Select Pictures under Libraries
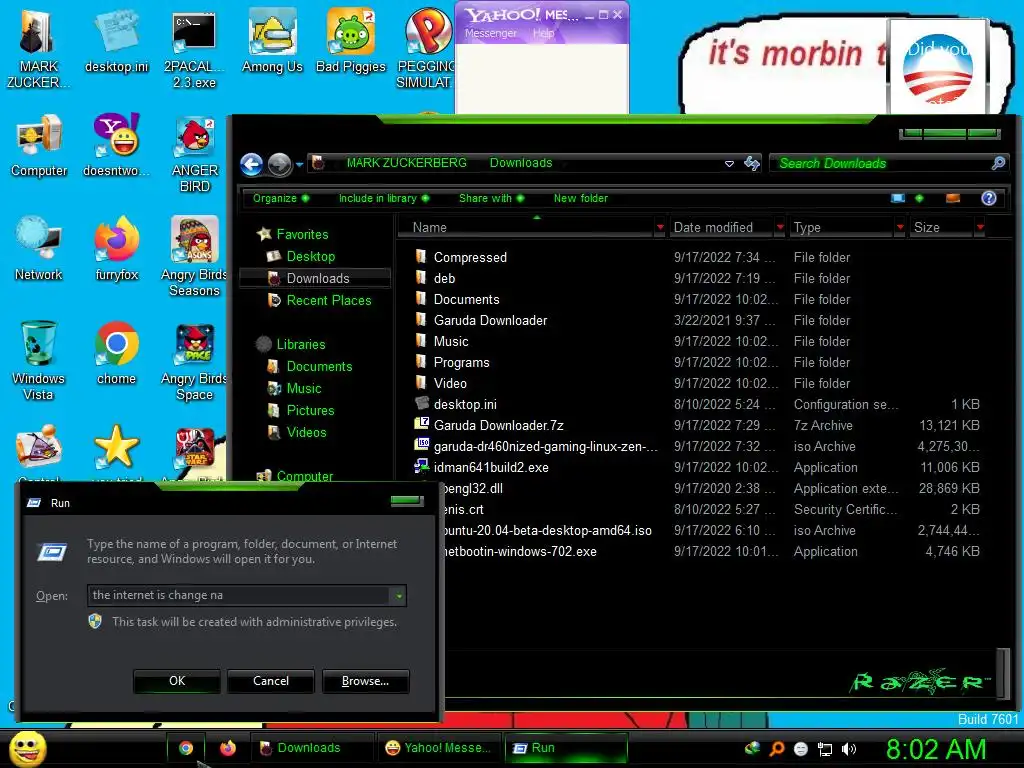Screen dimensions: 1024x768 point(301,410)
